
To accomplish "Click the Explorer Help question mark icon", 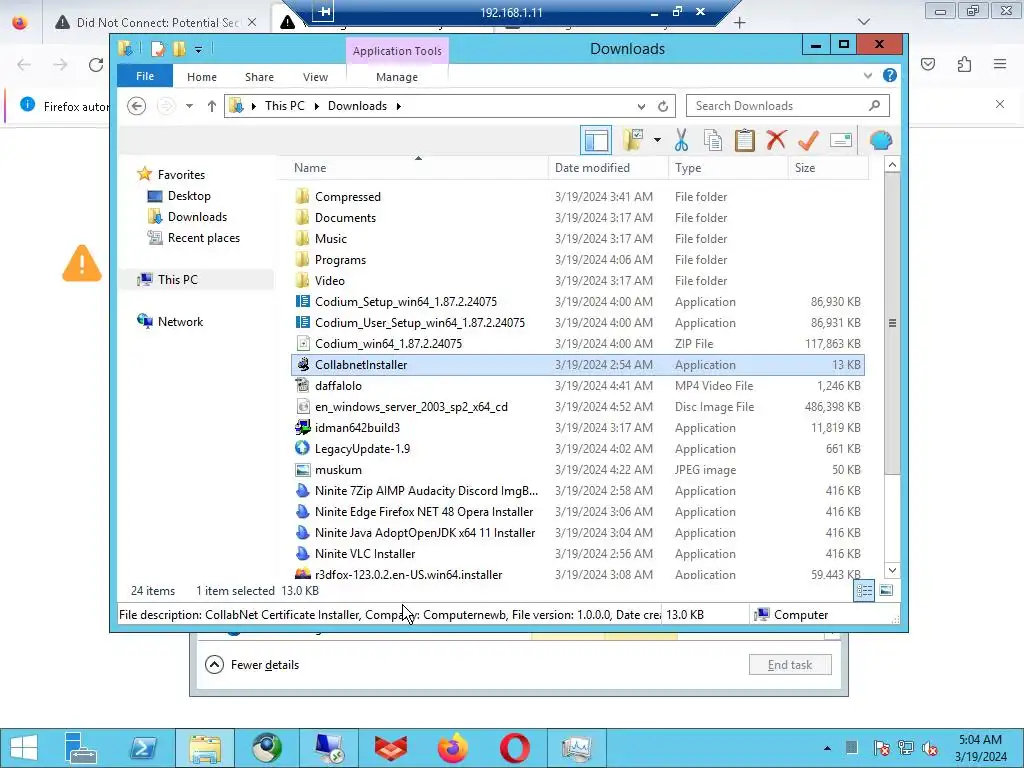I will (x=889, y=76).
